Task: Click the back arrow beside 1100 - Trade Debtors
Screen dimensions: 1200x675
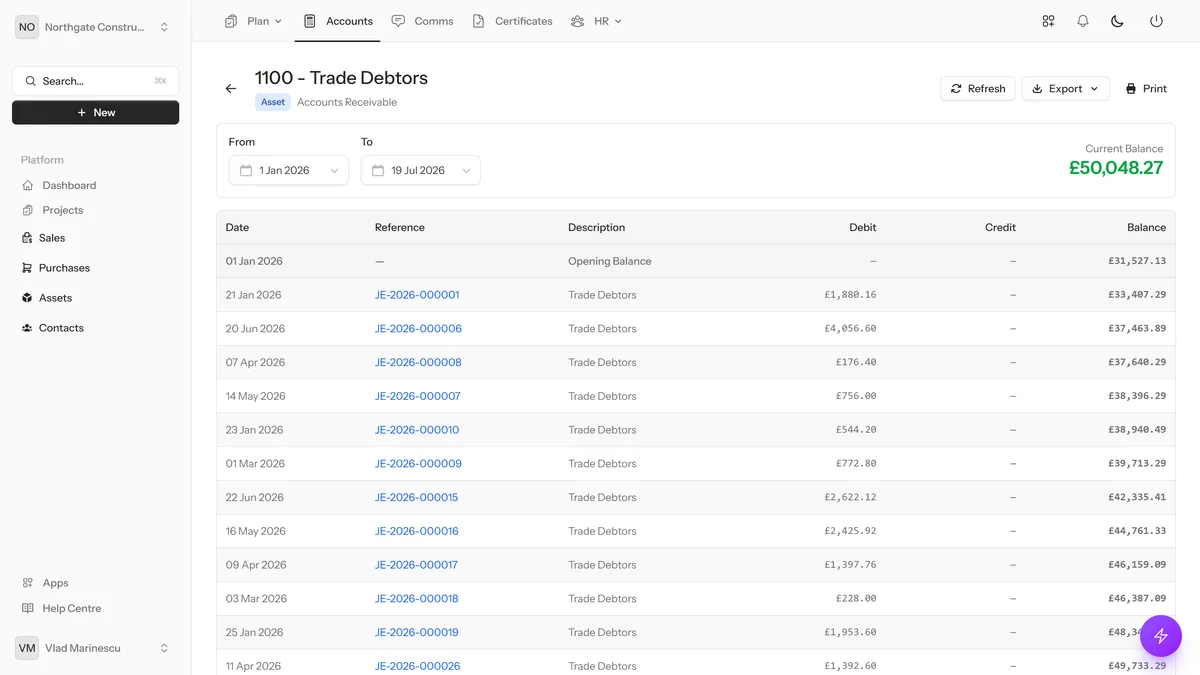Action: (x=231, y=89)
